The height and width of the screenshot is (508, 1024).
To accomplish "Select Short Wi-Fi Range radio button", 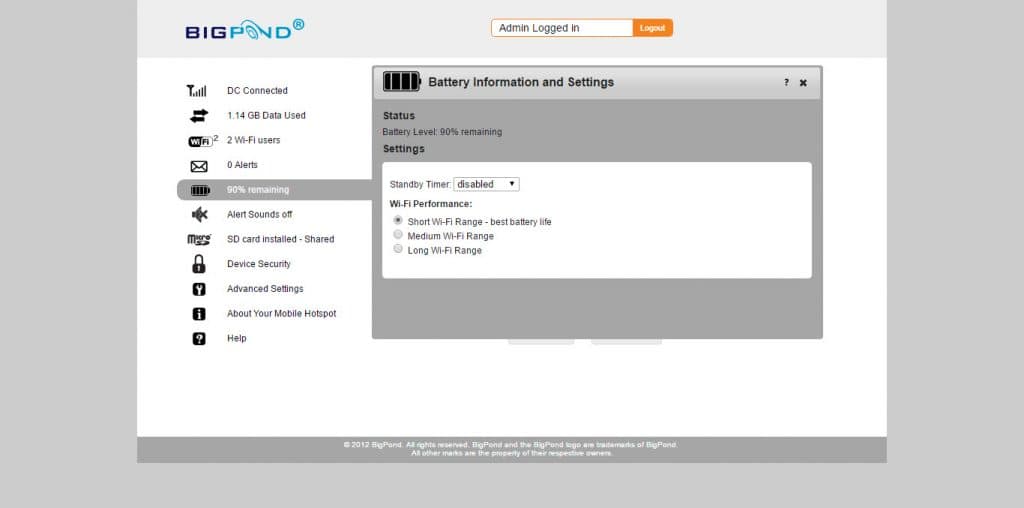I will pyautogui.click(x=398, y=221).
